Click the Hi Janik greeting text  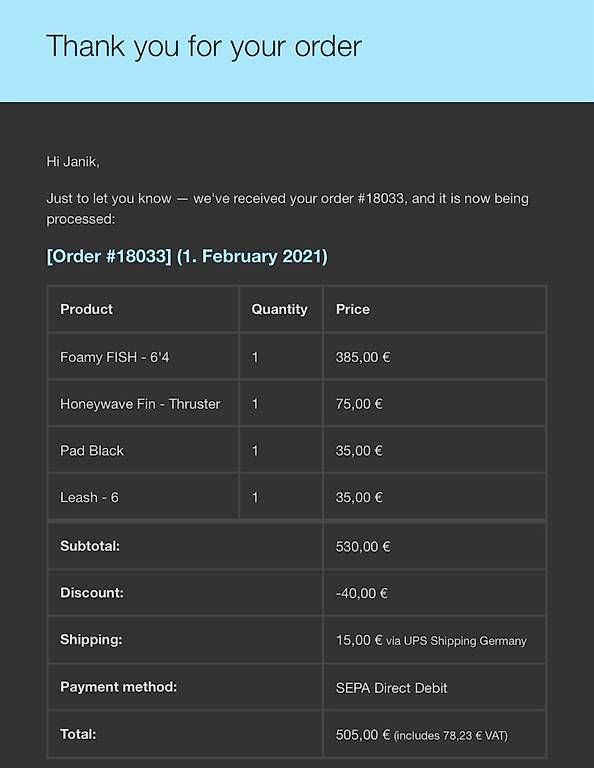[x=73, y=161]
